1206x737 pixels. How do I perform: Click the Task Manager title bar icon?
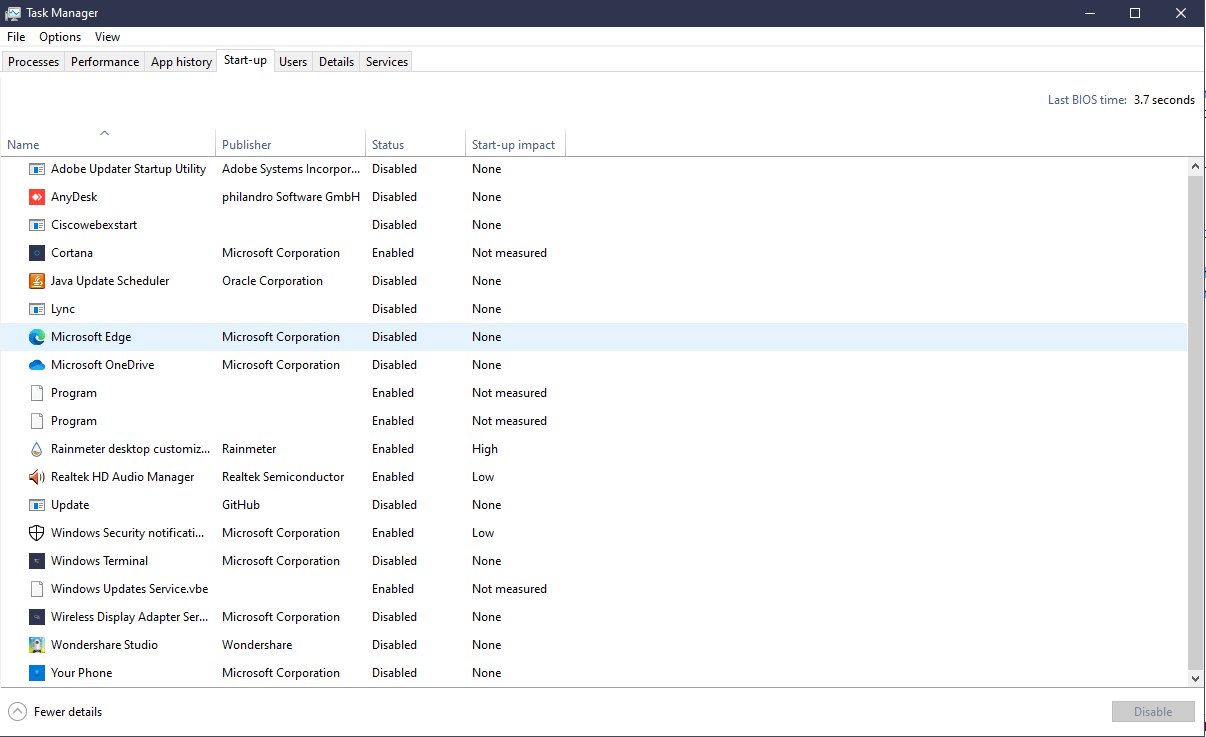point(13,13)
